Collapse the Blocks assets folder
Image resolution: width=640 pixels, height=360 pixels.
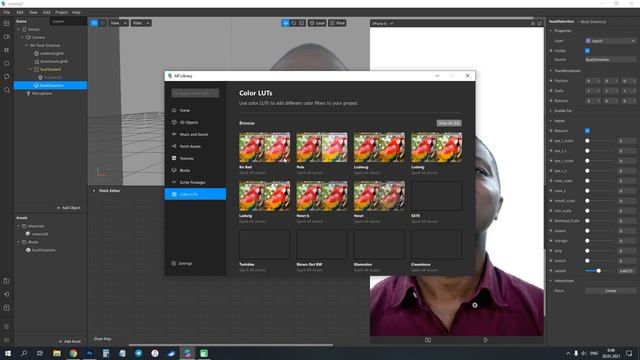pyautogui.click(x=18, y=242)
